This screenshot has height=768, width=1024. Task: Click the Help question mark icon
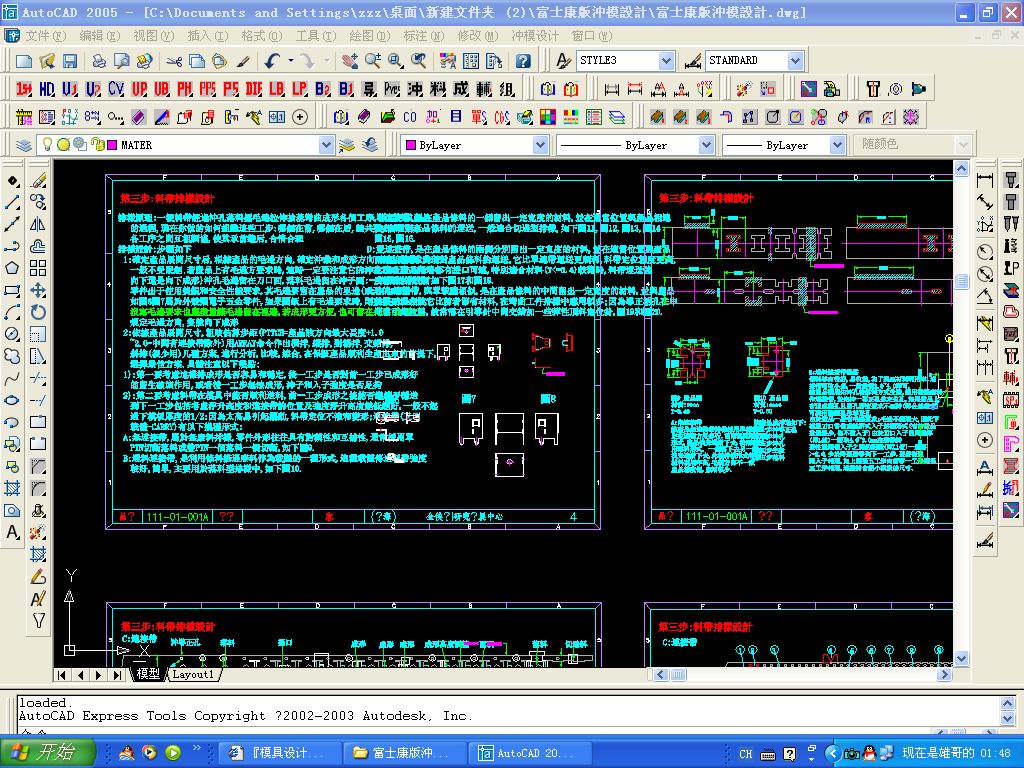coord(522,61)
